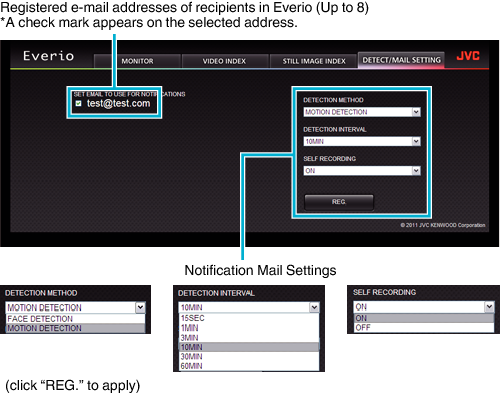Viewport: 500px width, 398px height.
Task: Click the REG. button to apply
Action: click(x=339, y=202)
